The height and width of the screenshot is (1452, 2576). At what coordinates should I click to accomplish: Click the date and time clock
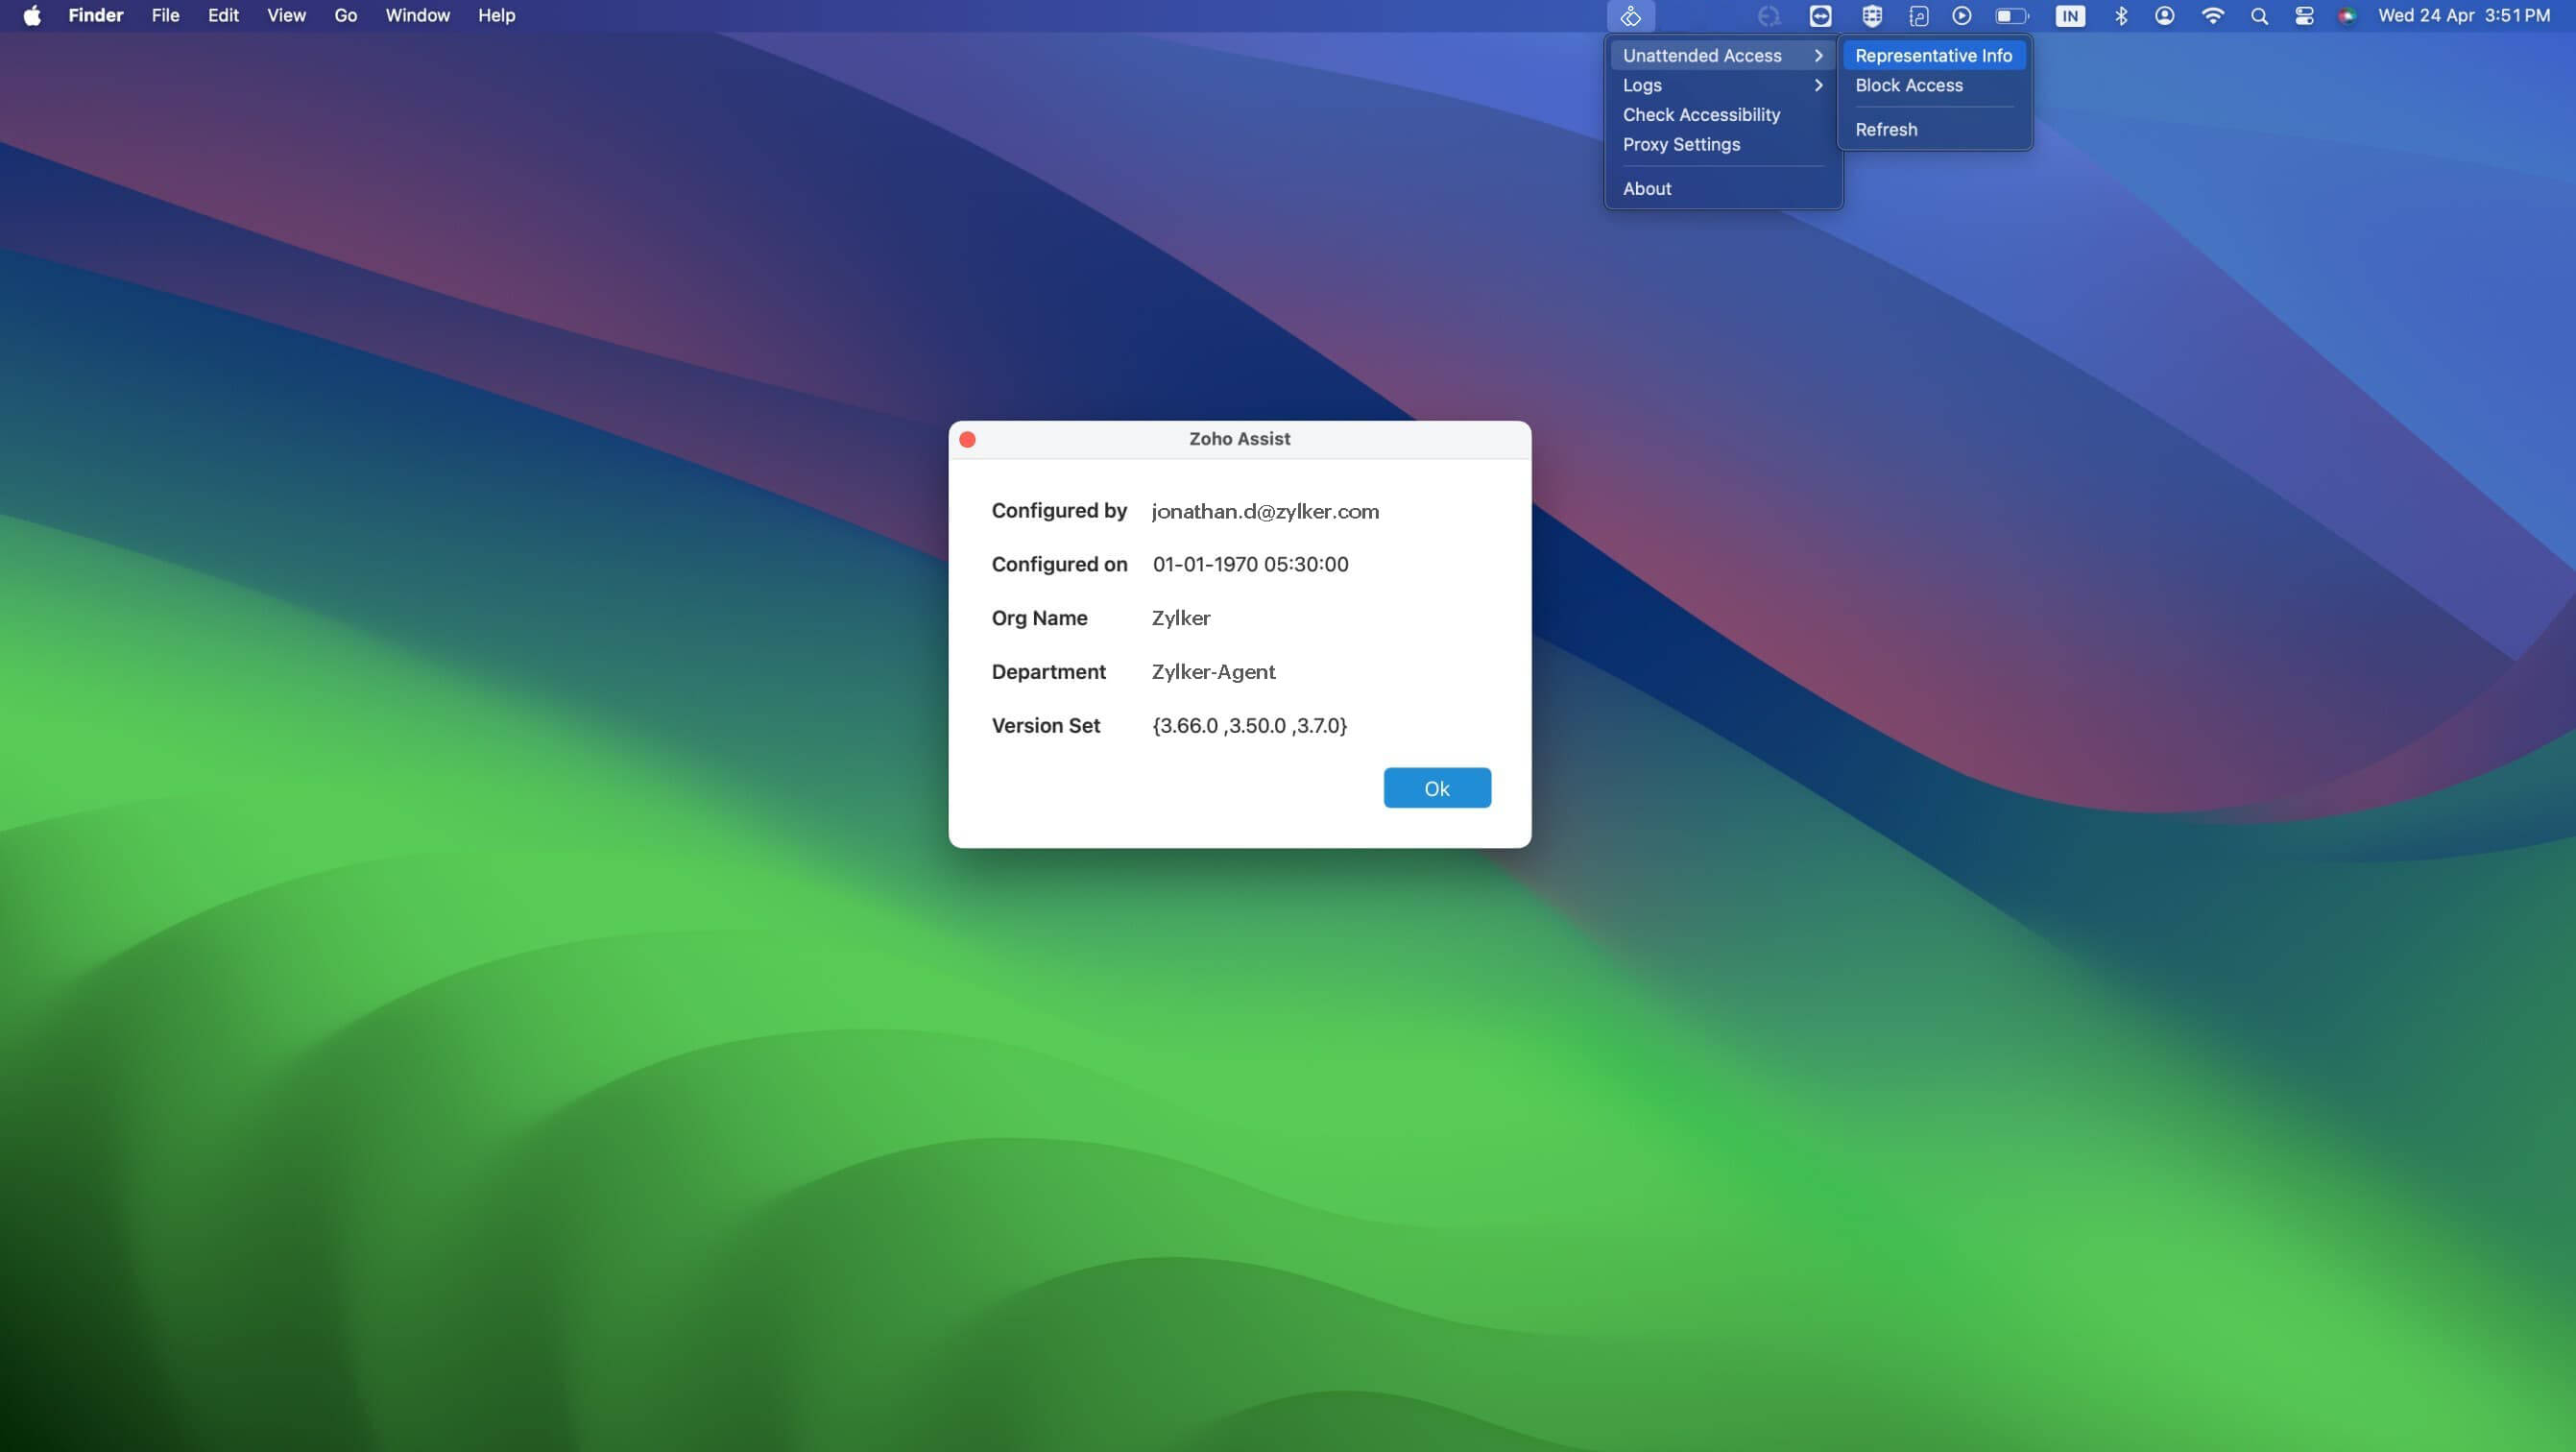[x=2463, y=16]
